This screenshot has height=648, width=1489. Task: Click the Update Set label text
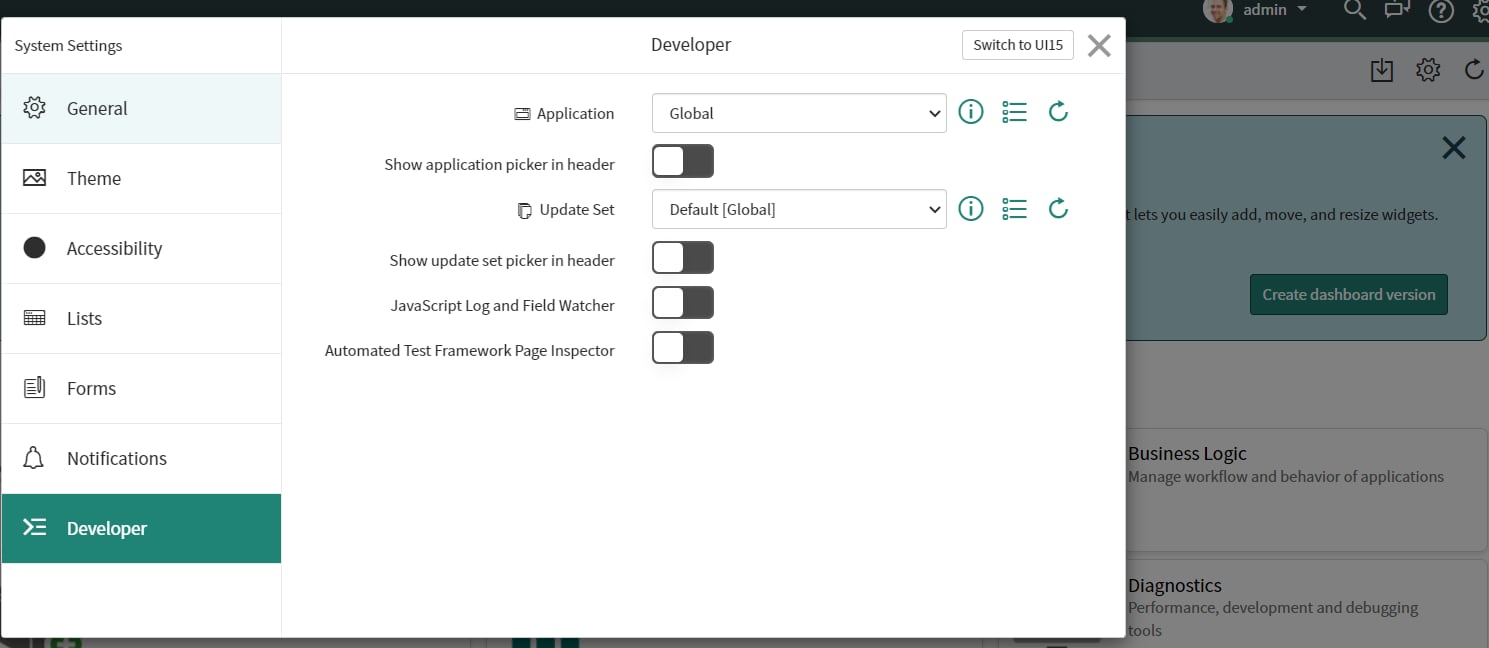[577, 209]
